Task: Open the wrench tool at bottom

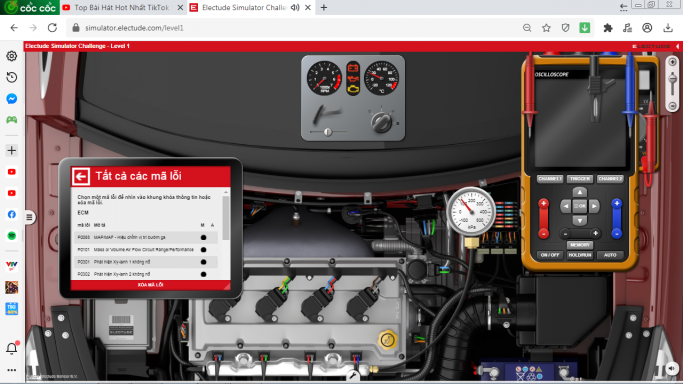Action: coord(353,376)
